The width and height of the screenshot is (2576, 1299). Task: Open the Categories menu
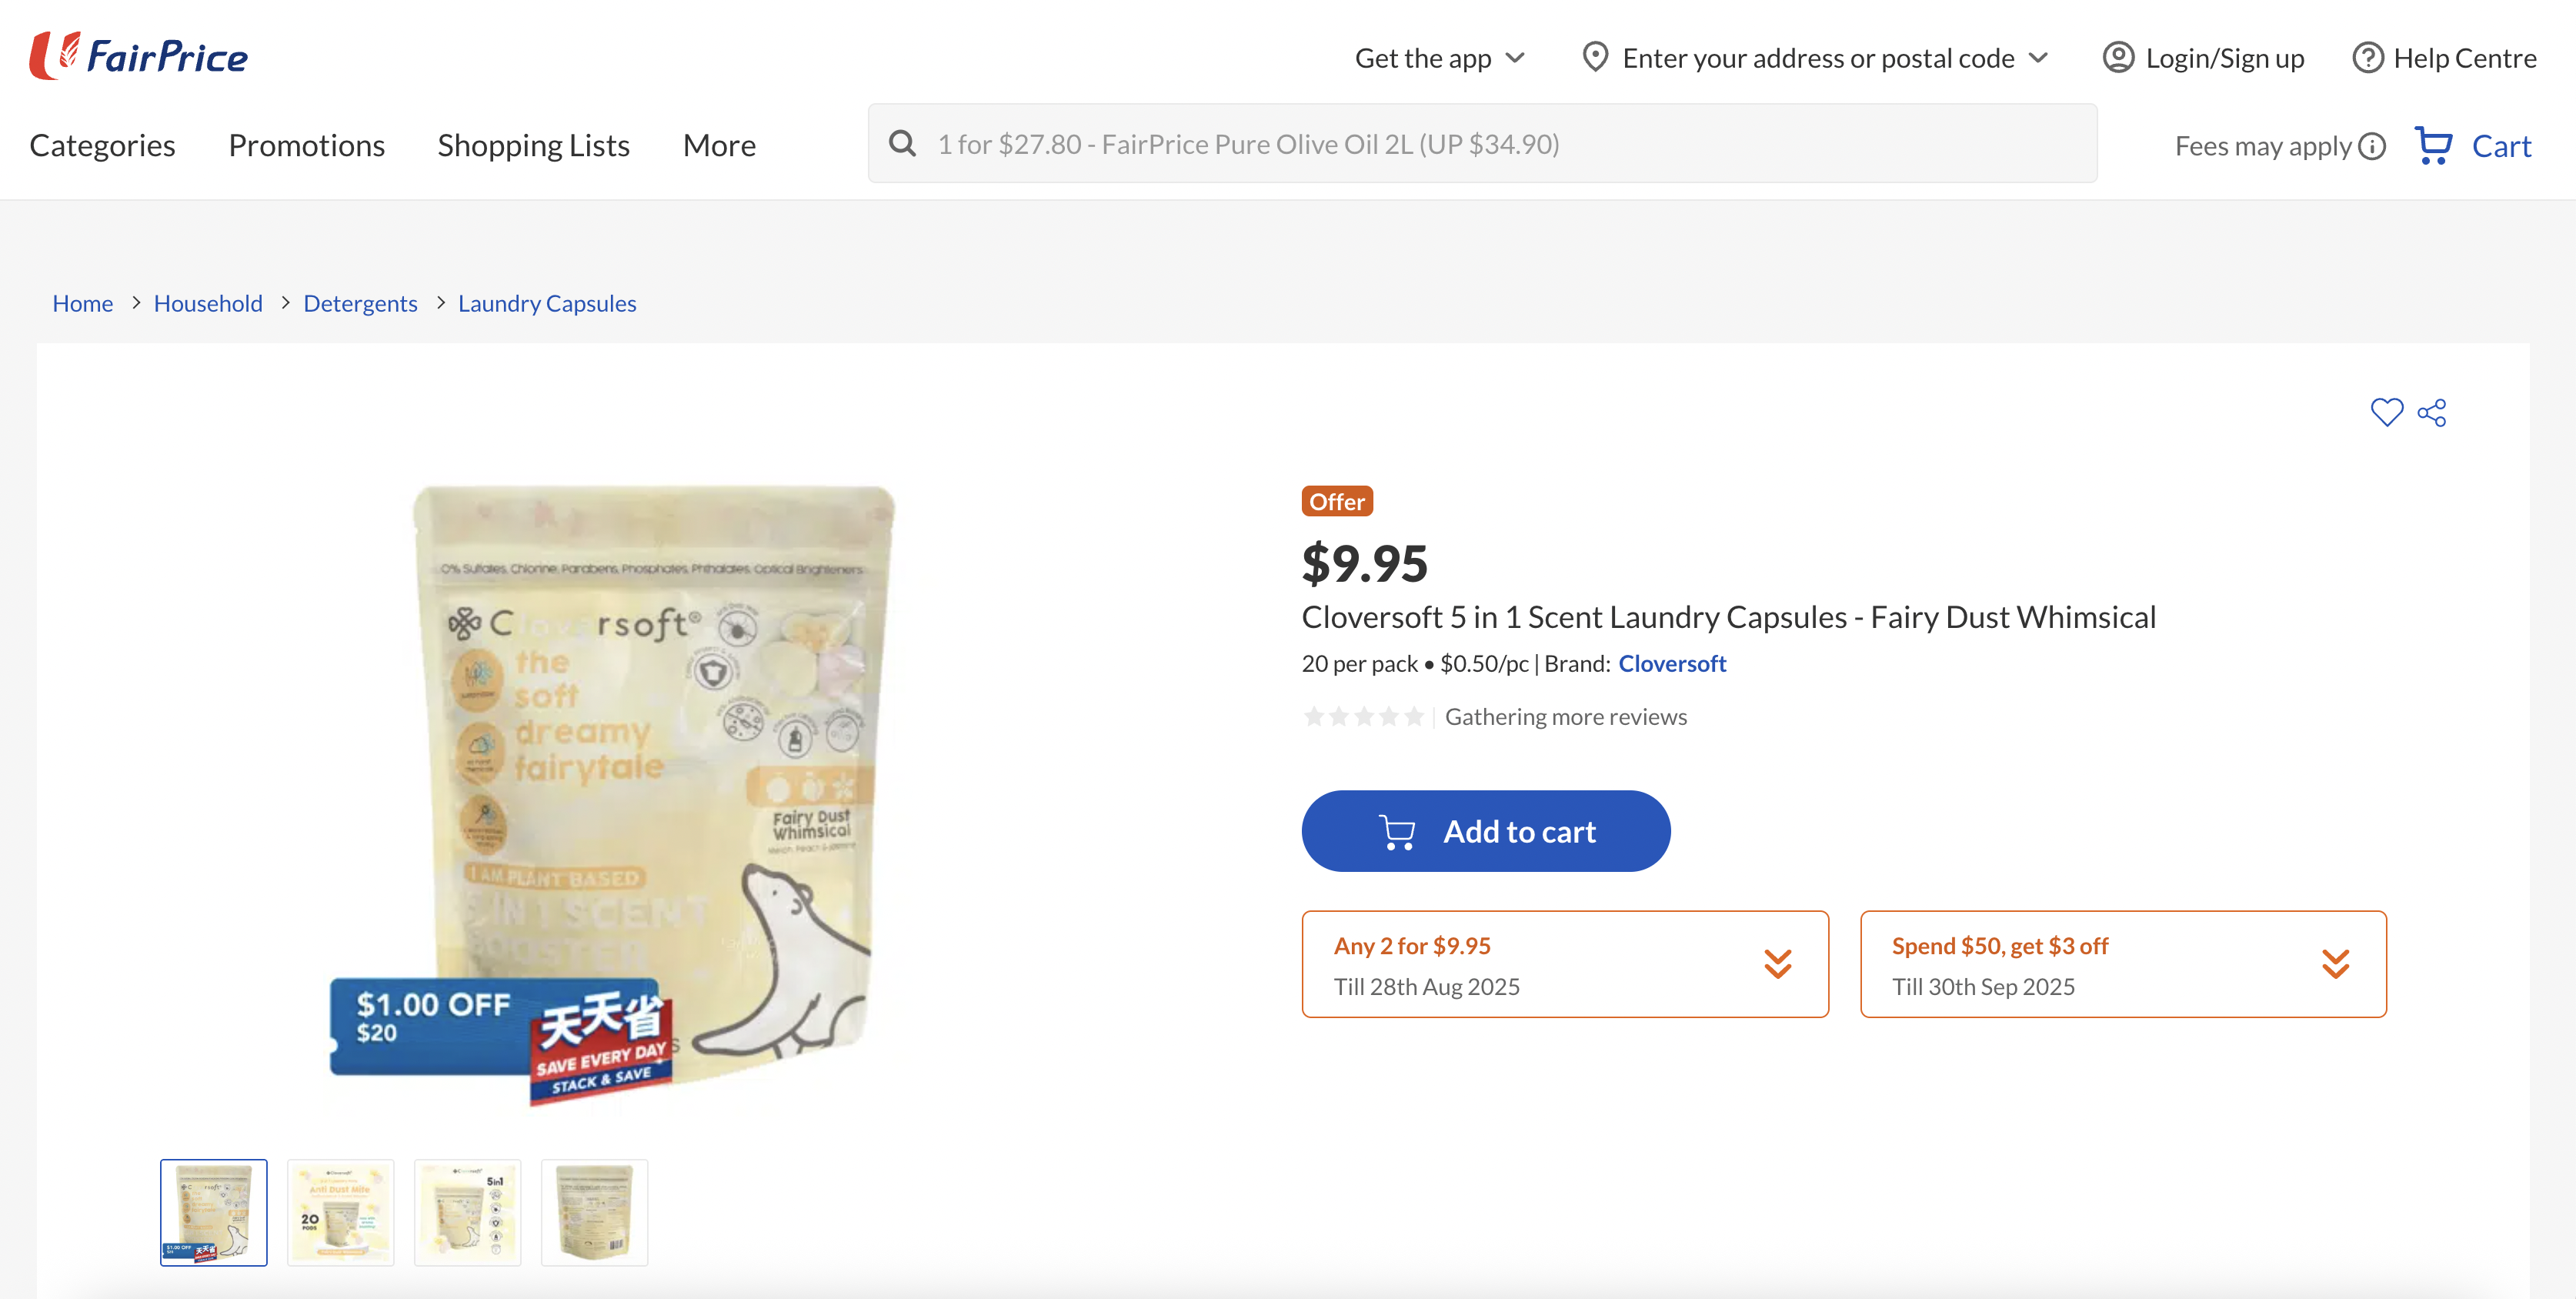pos(102,145)
